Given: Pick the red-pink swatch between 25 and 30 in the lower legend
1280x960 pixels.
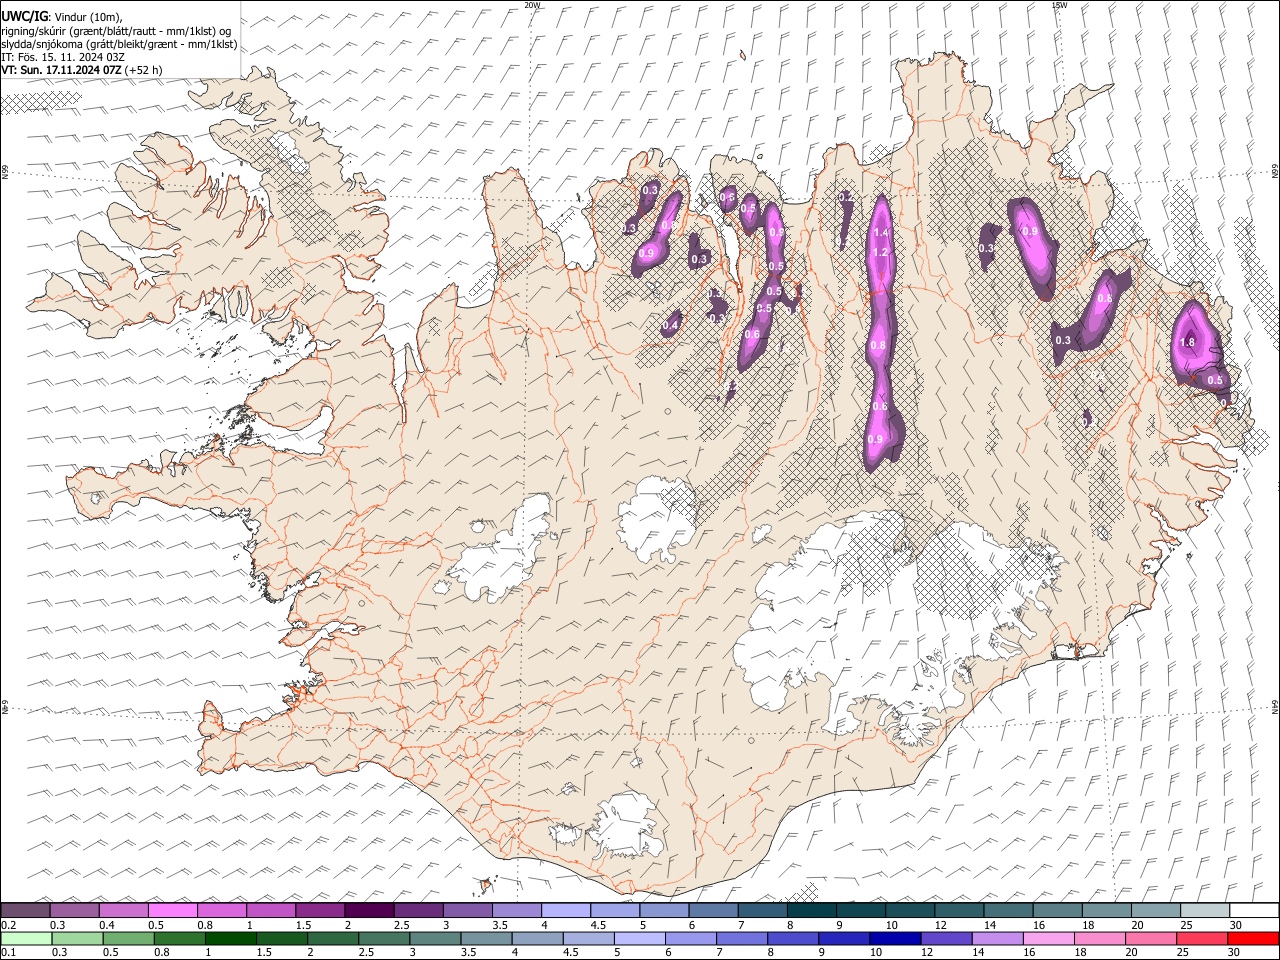Looking at the screenshot, I should pyautogui.click(x=1204, y=939).
